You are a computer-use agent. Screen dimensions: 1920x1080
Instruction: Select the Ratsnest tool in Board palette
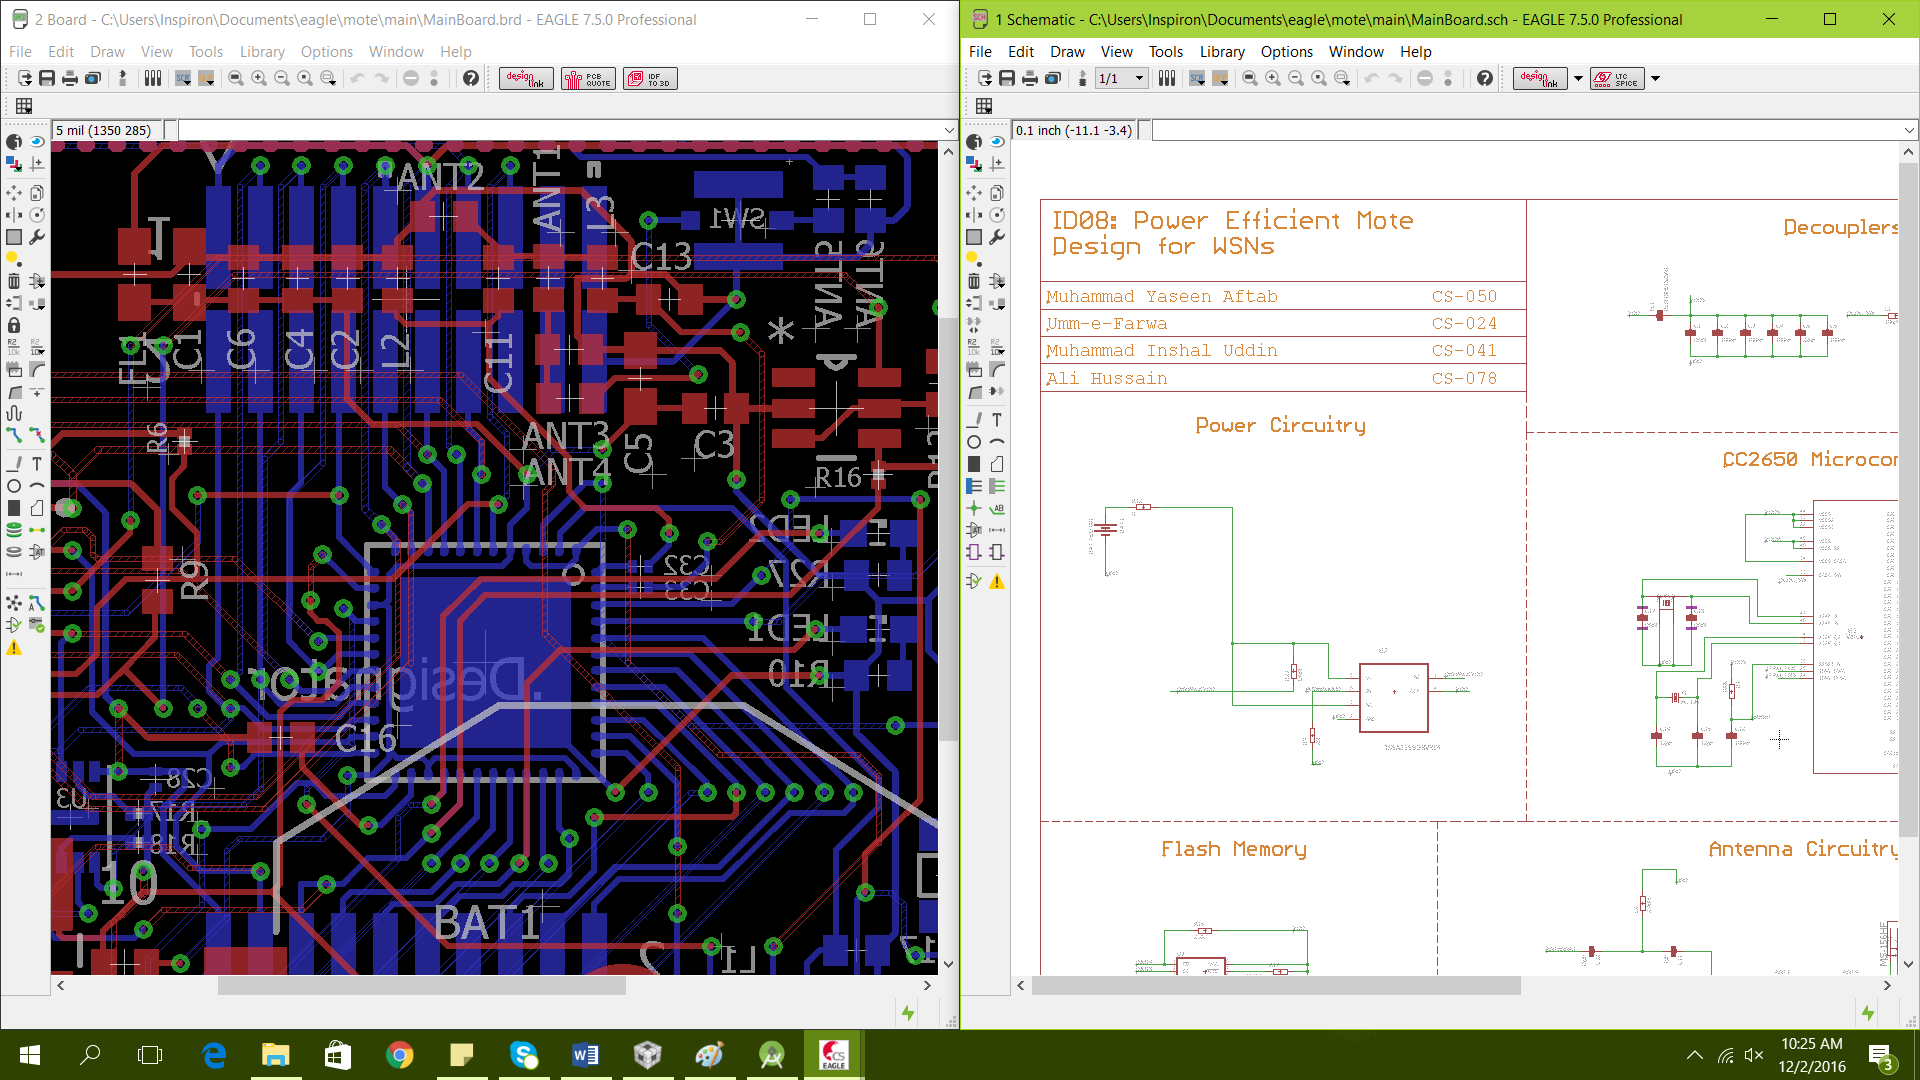point(14,603)
